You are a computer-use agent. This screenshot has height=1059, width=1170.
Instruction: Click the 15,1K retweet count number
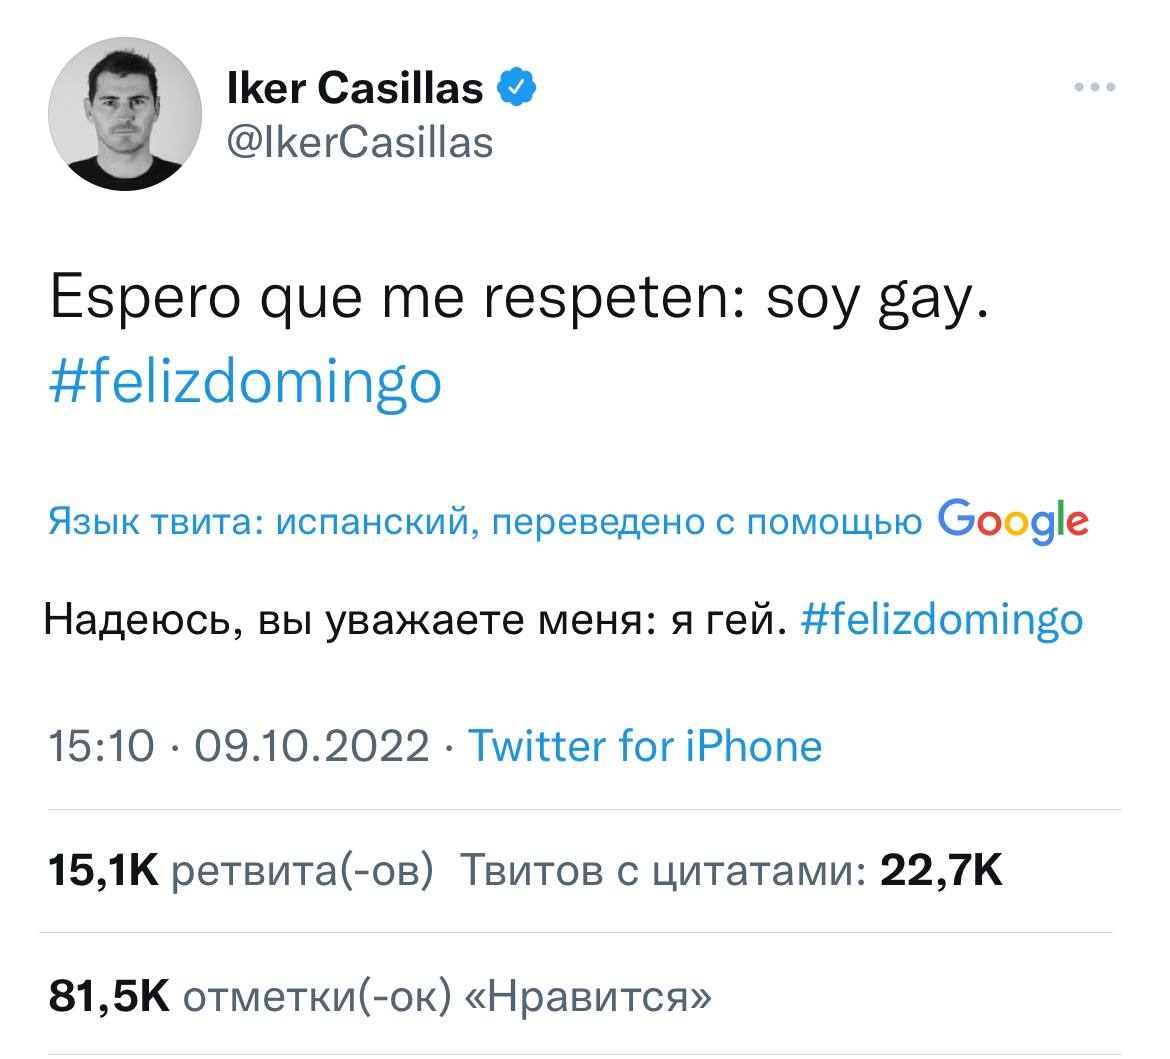pos(103,872)
